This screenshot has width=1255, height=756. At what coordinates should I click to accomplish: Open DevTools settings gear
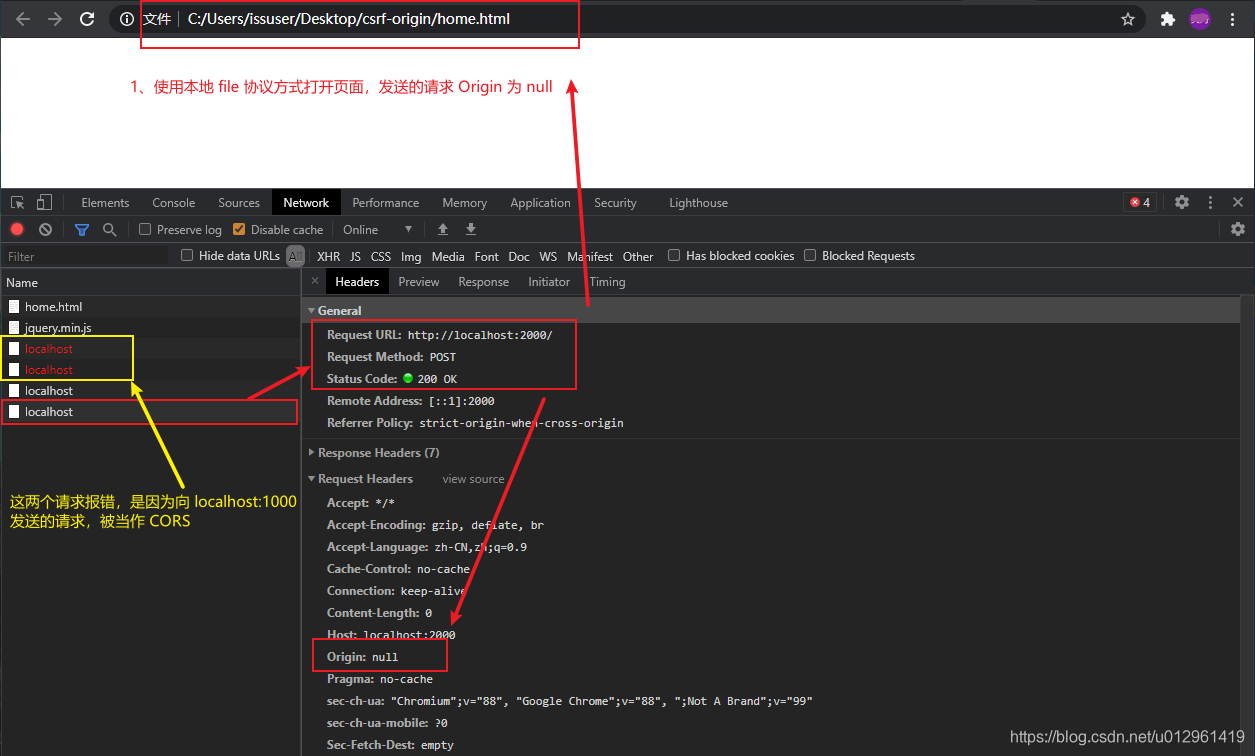coord(1182,202)
